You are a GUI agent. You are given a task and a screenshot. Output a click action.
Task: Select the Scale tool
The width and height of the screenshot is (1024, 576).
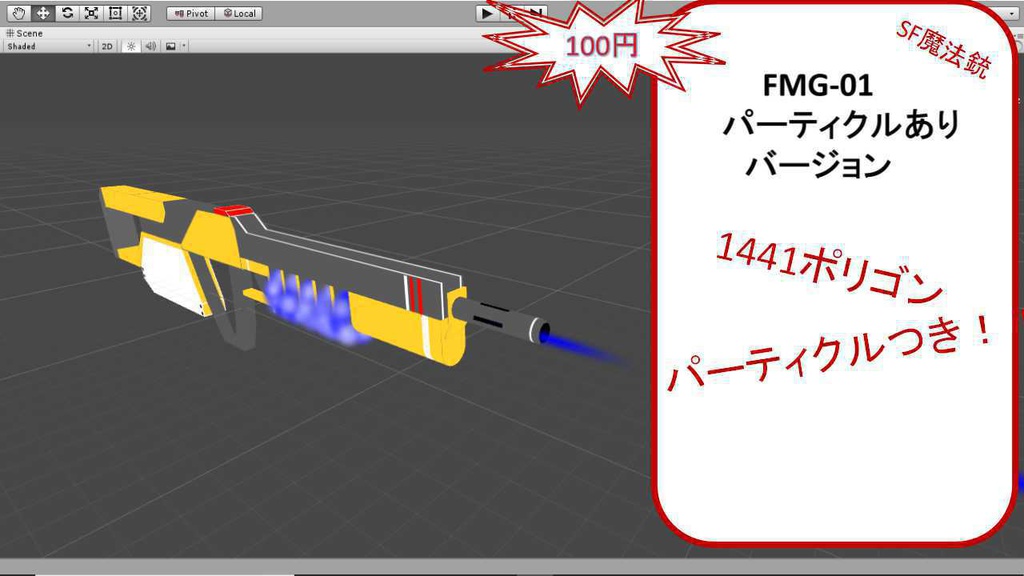[x=91, y=13]
